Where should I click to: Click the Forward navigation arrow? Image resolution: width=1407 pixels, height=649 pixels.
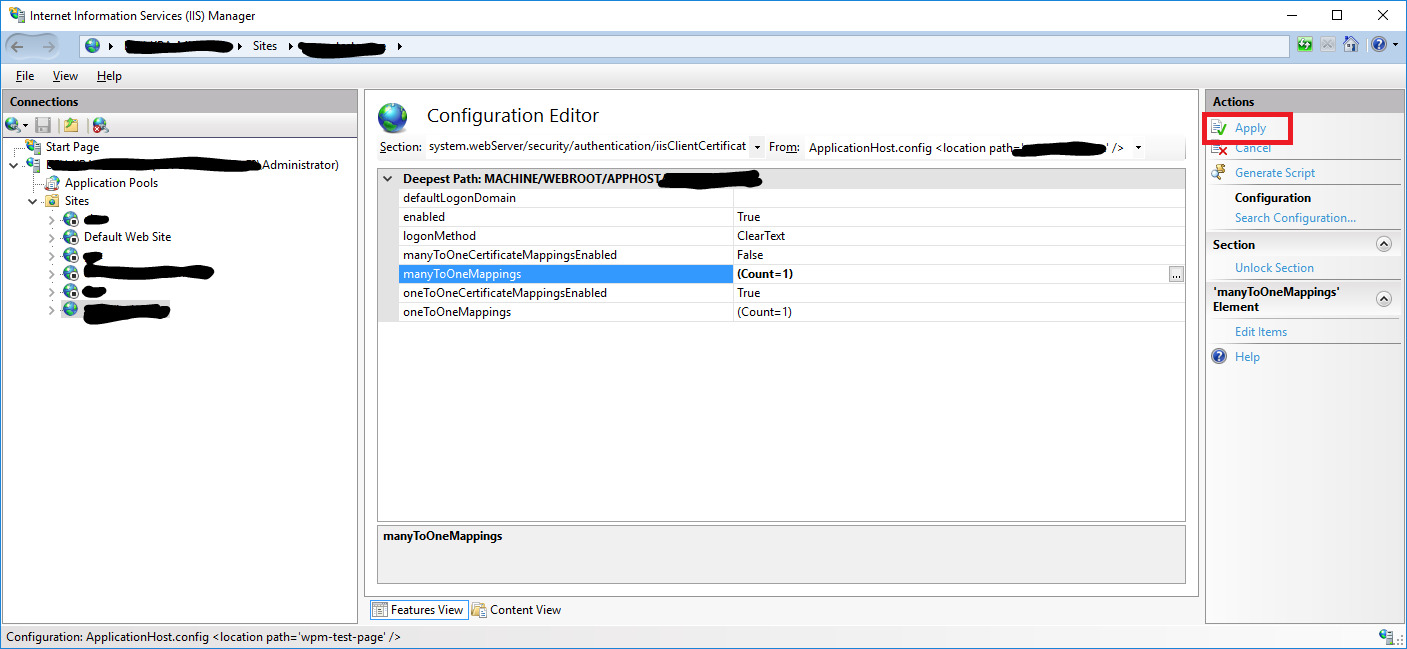point(49,46)
